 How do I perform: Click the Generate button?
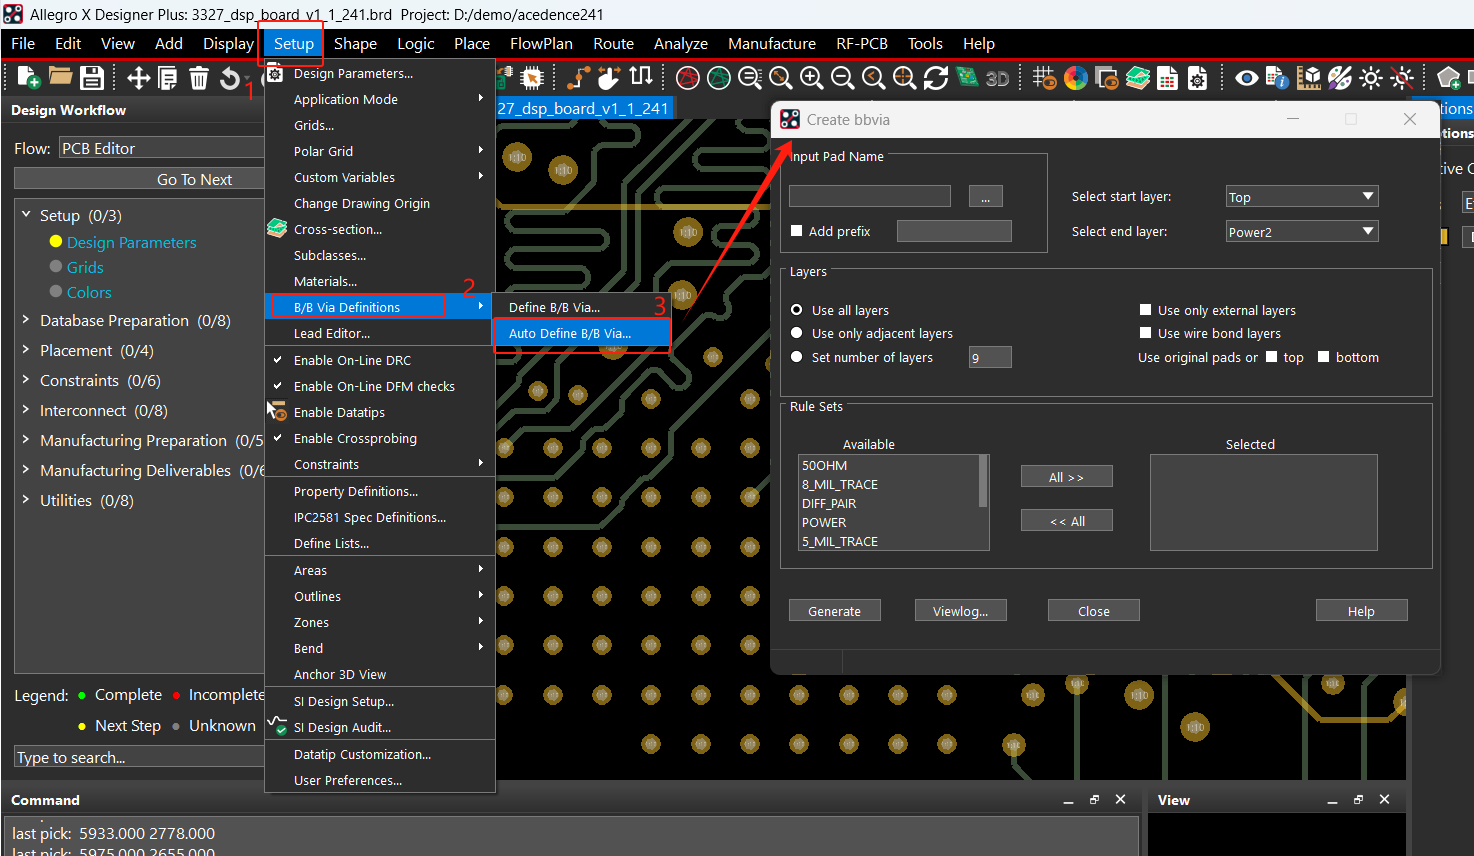pos(835,611)
